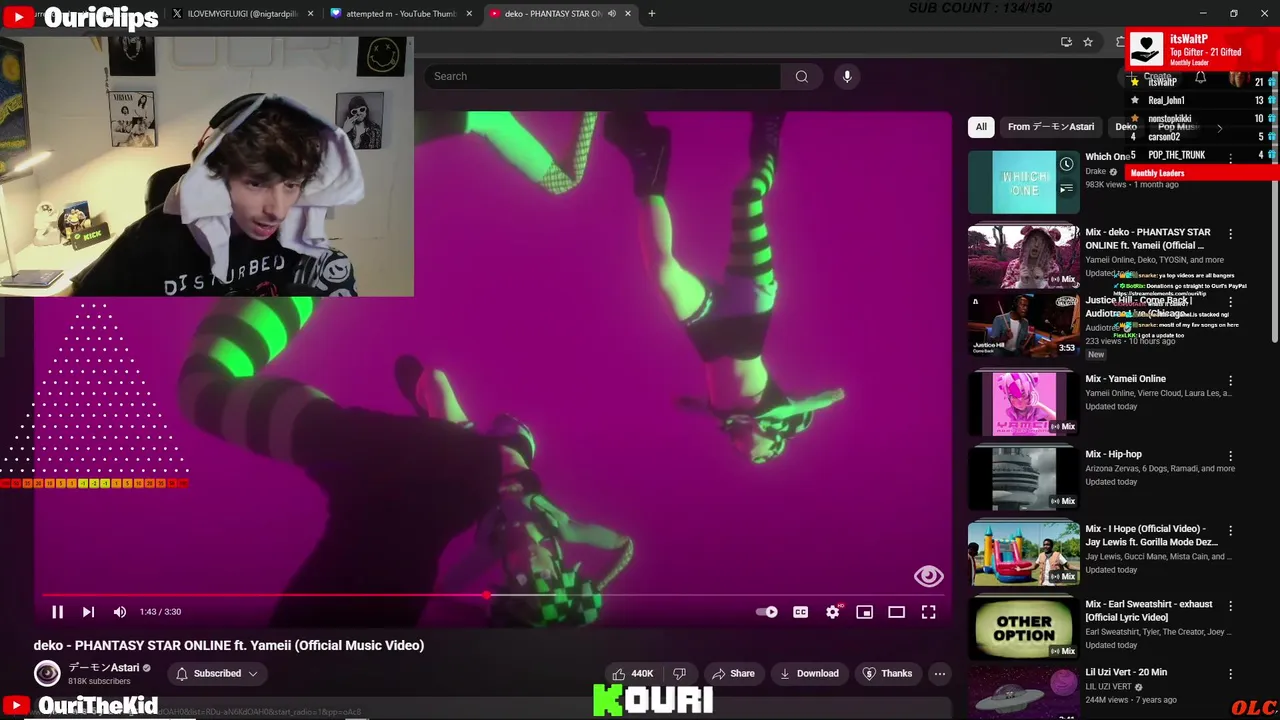
Task: Open options for Mix - I Hope
Action: point(1231,531)
